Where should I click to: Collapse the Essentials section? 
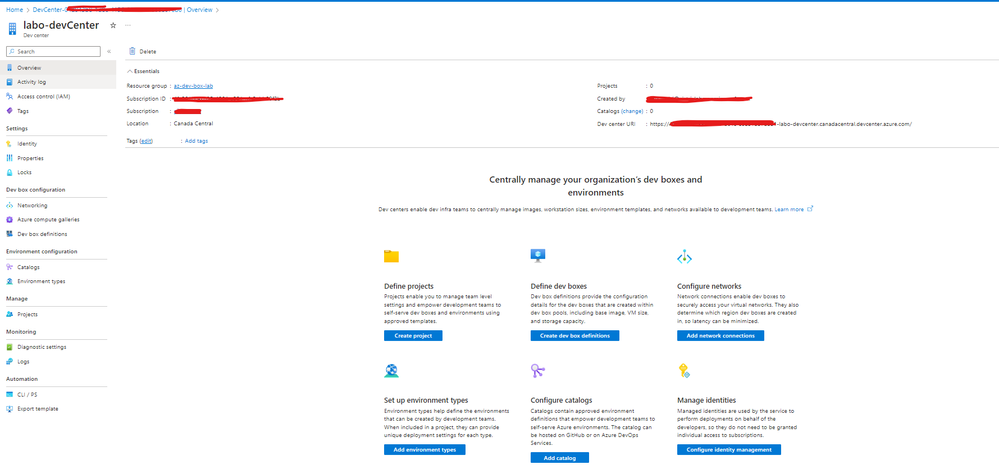(x=143, y=71)
